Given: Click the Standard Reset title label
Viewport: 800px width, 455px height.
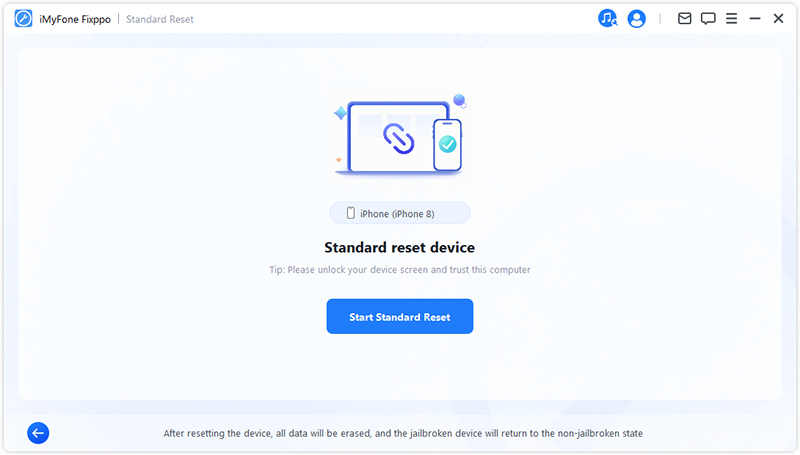Looking at the screenshot, I should tap(160, 19).
